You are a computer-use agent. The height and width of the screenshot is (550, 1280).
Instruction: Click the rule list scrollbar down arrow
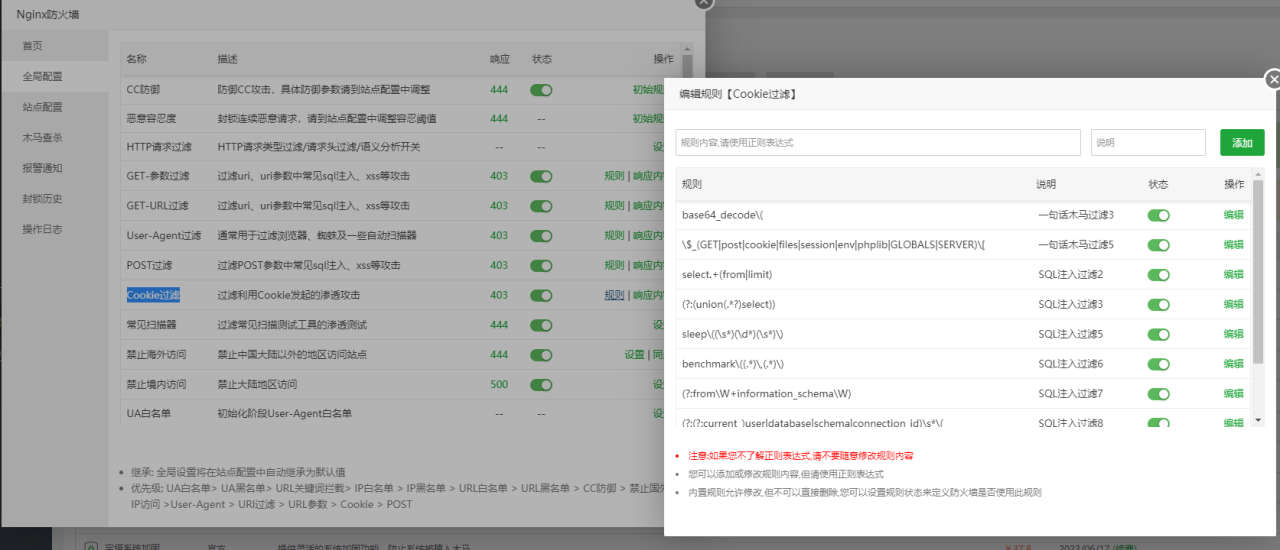[x=1258, y=420]
